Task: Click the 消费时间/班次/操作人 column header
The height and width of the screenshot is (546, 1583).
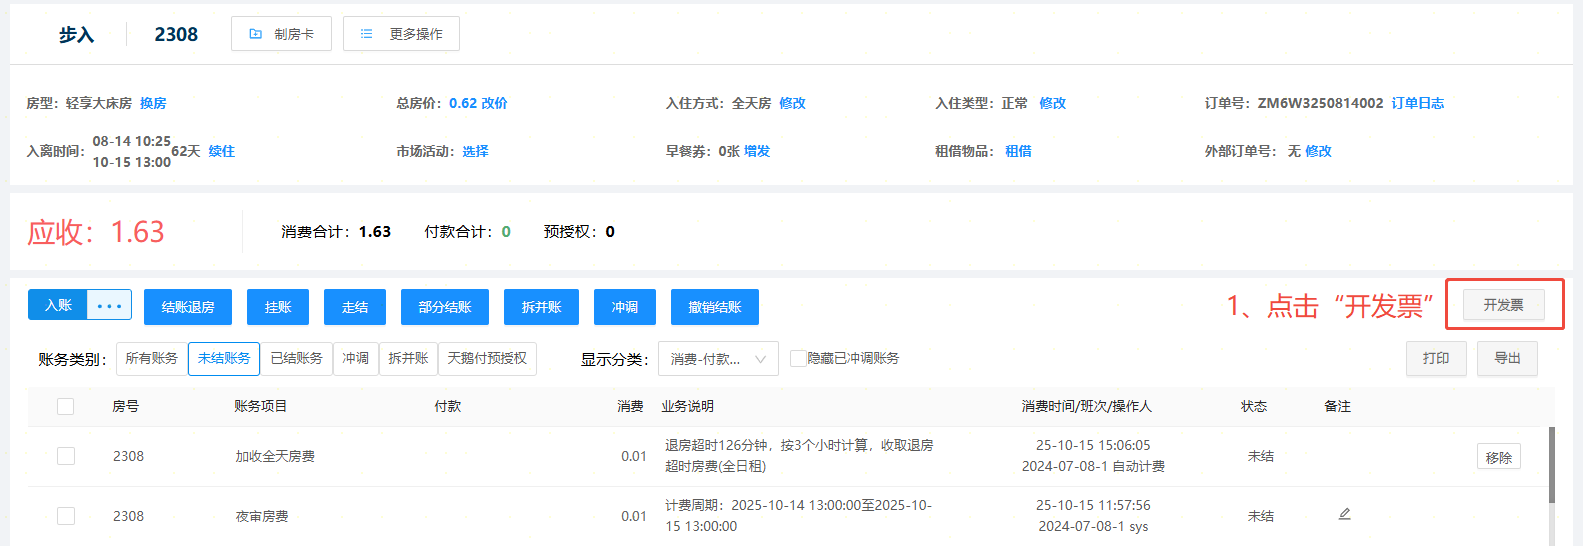Action: 1086,406
